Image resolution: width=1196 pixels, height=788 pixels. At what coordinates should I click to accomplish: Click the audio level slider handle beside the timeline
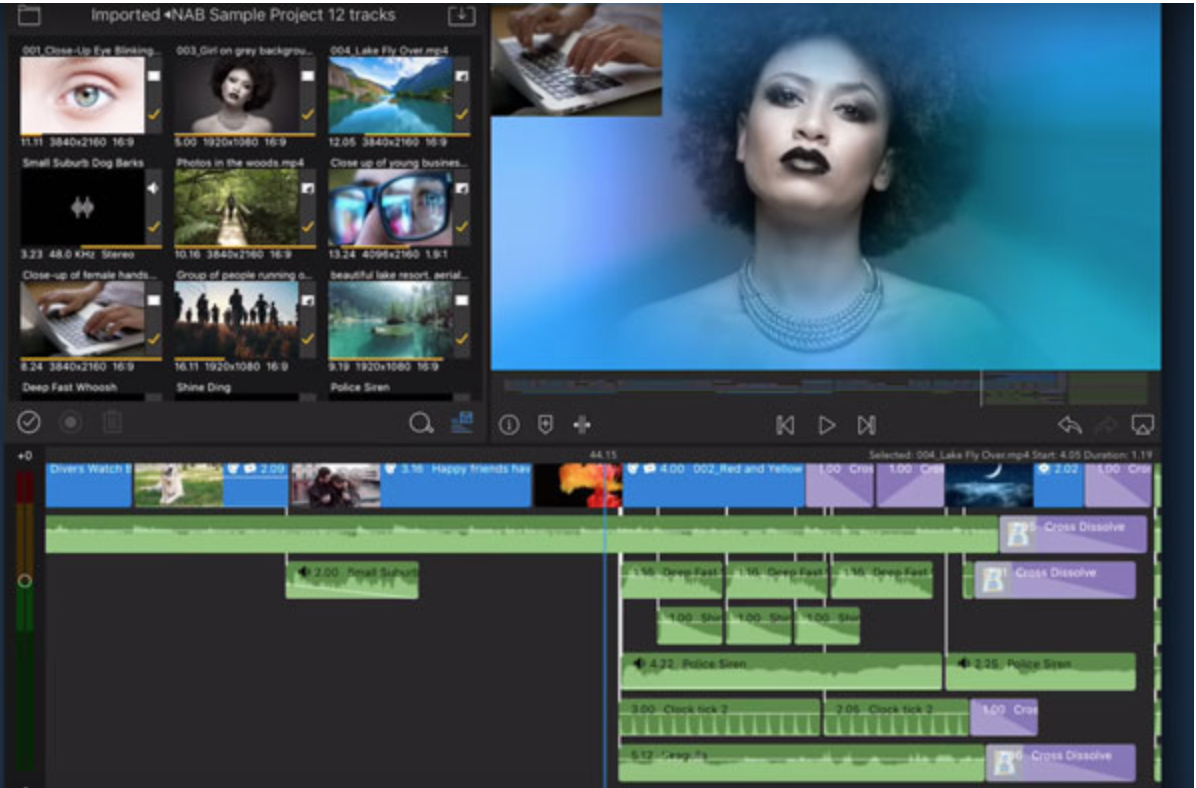25,580
